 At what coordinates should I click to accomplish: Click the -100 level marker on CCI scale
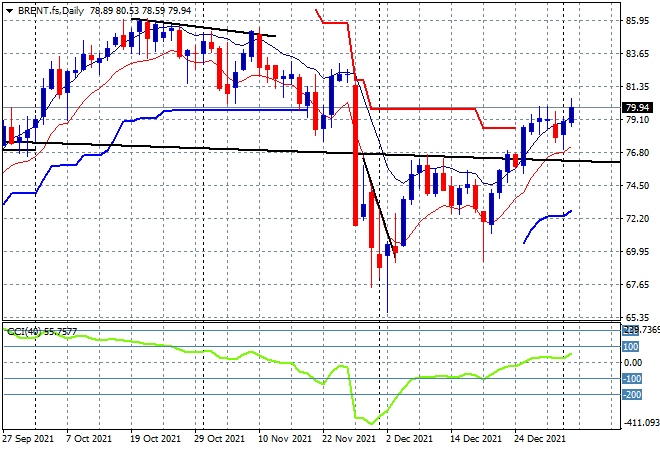tap(632, 379)
